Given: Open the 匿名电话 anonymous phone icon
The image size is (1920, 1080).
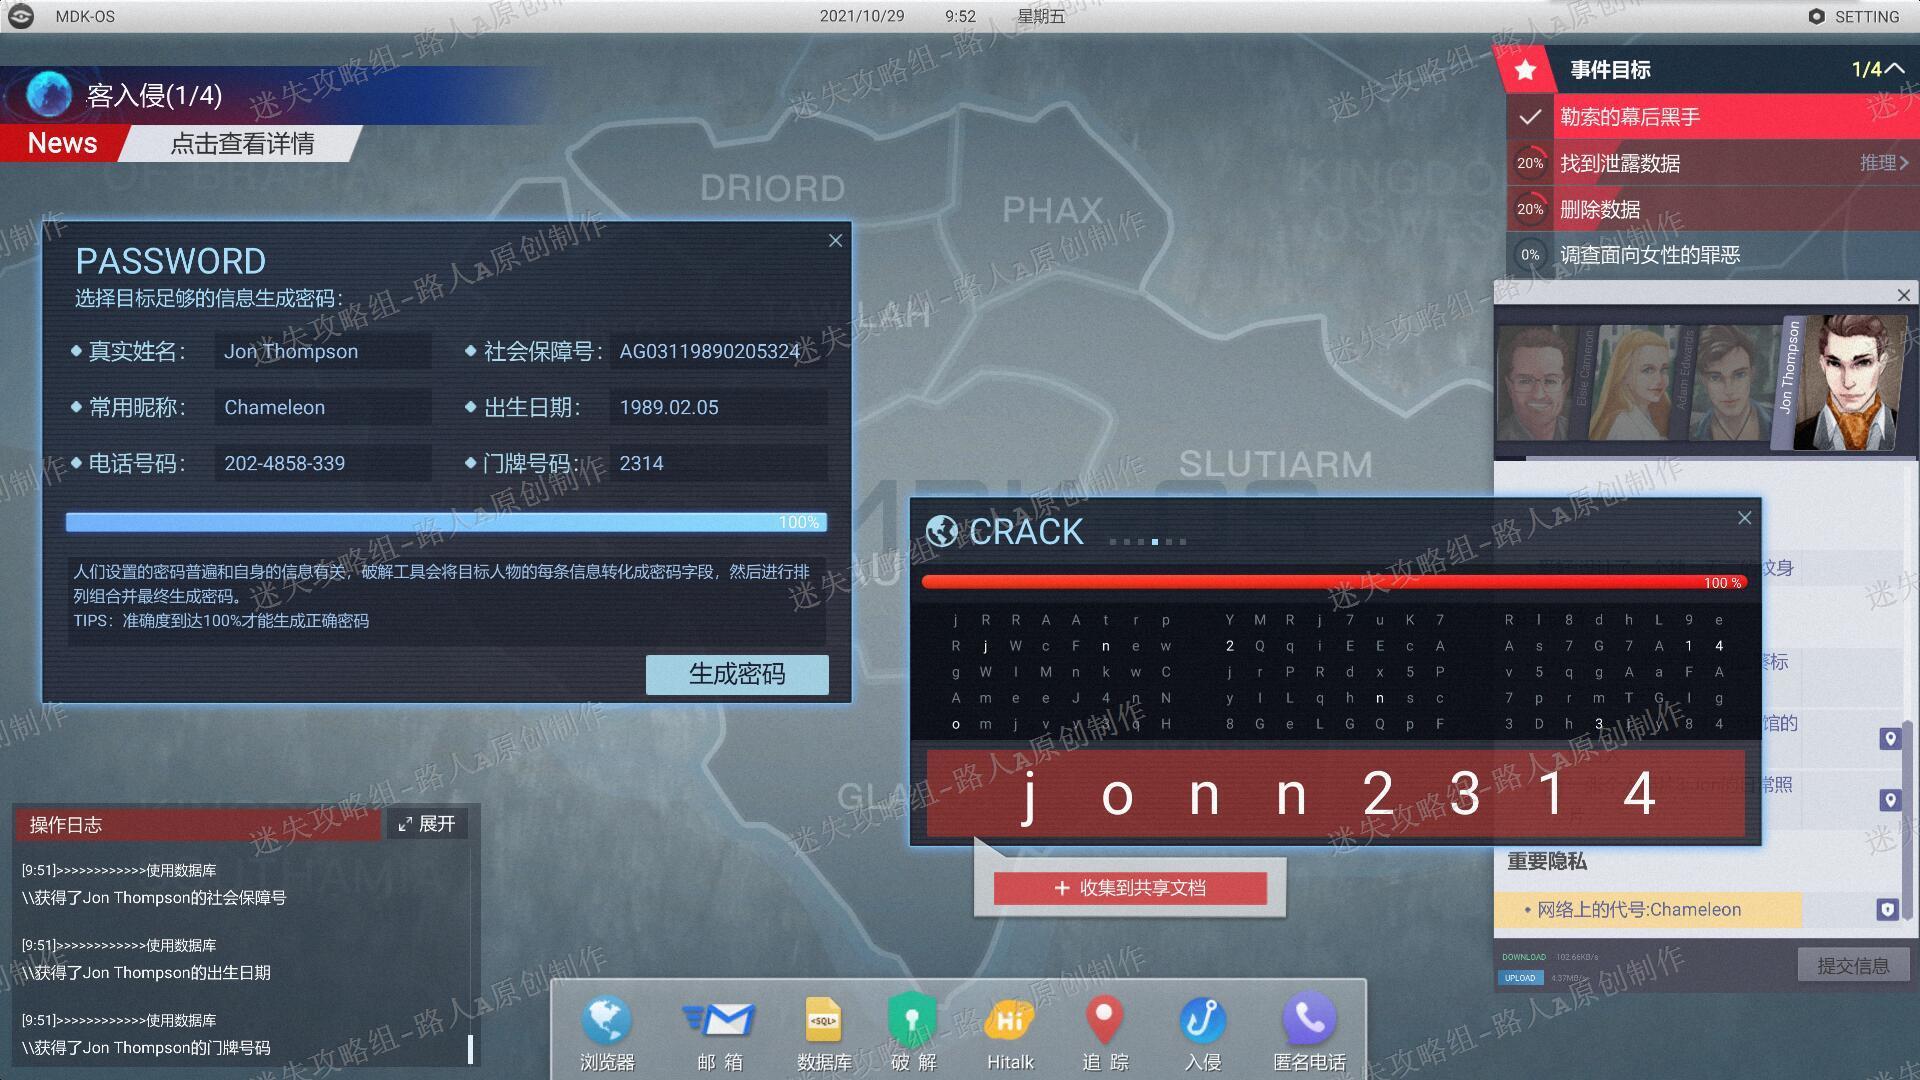Looking at the screenshot, I should tap(1309, 1032).
